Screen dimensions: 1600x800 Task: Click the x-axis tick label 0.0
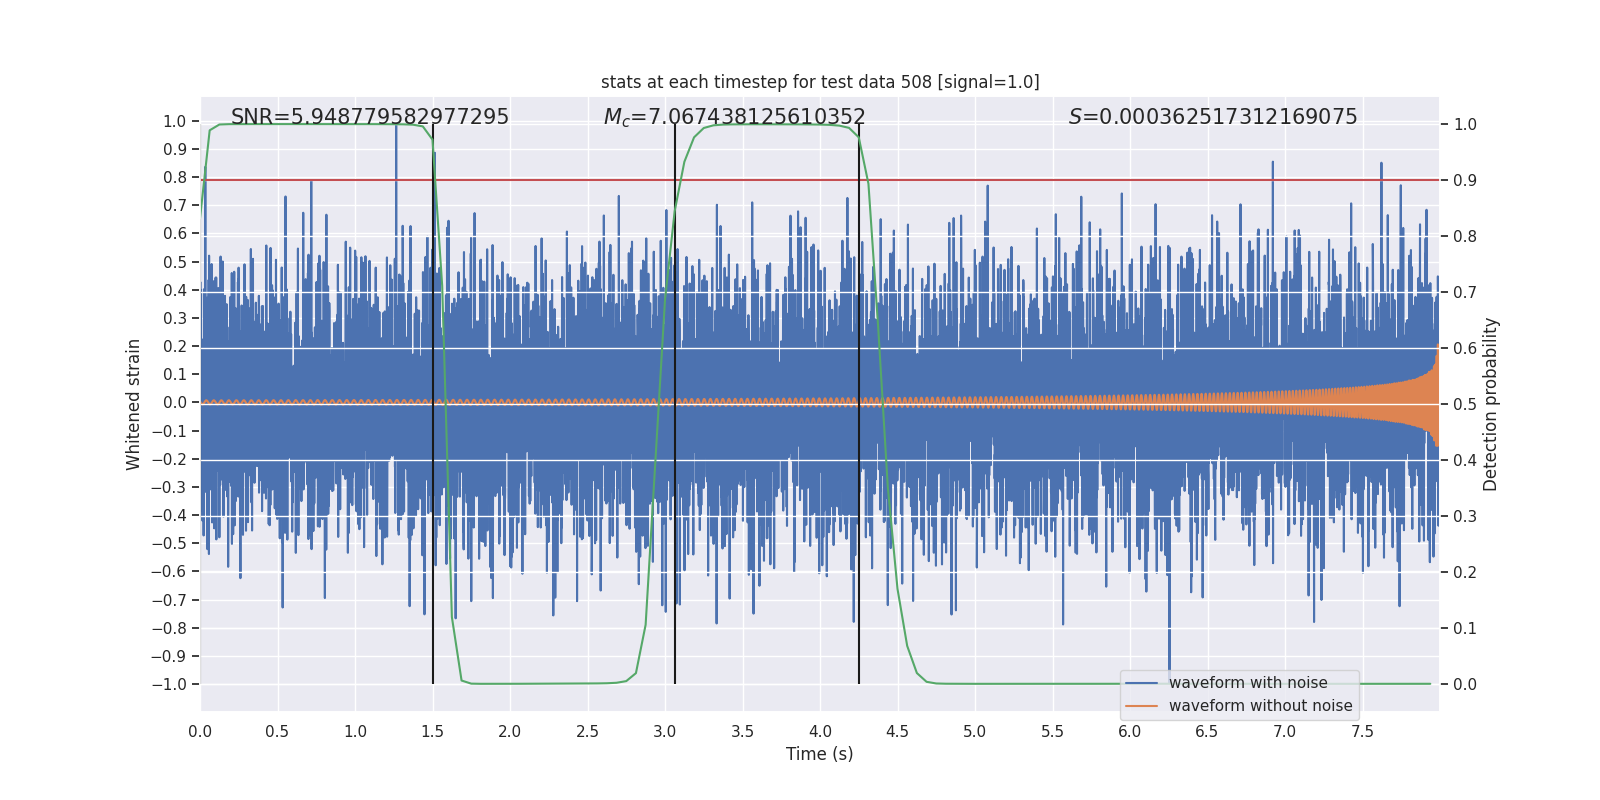click(200, 731)
